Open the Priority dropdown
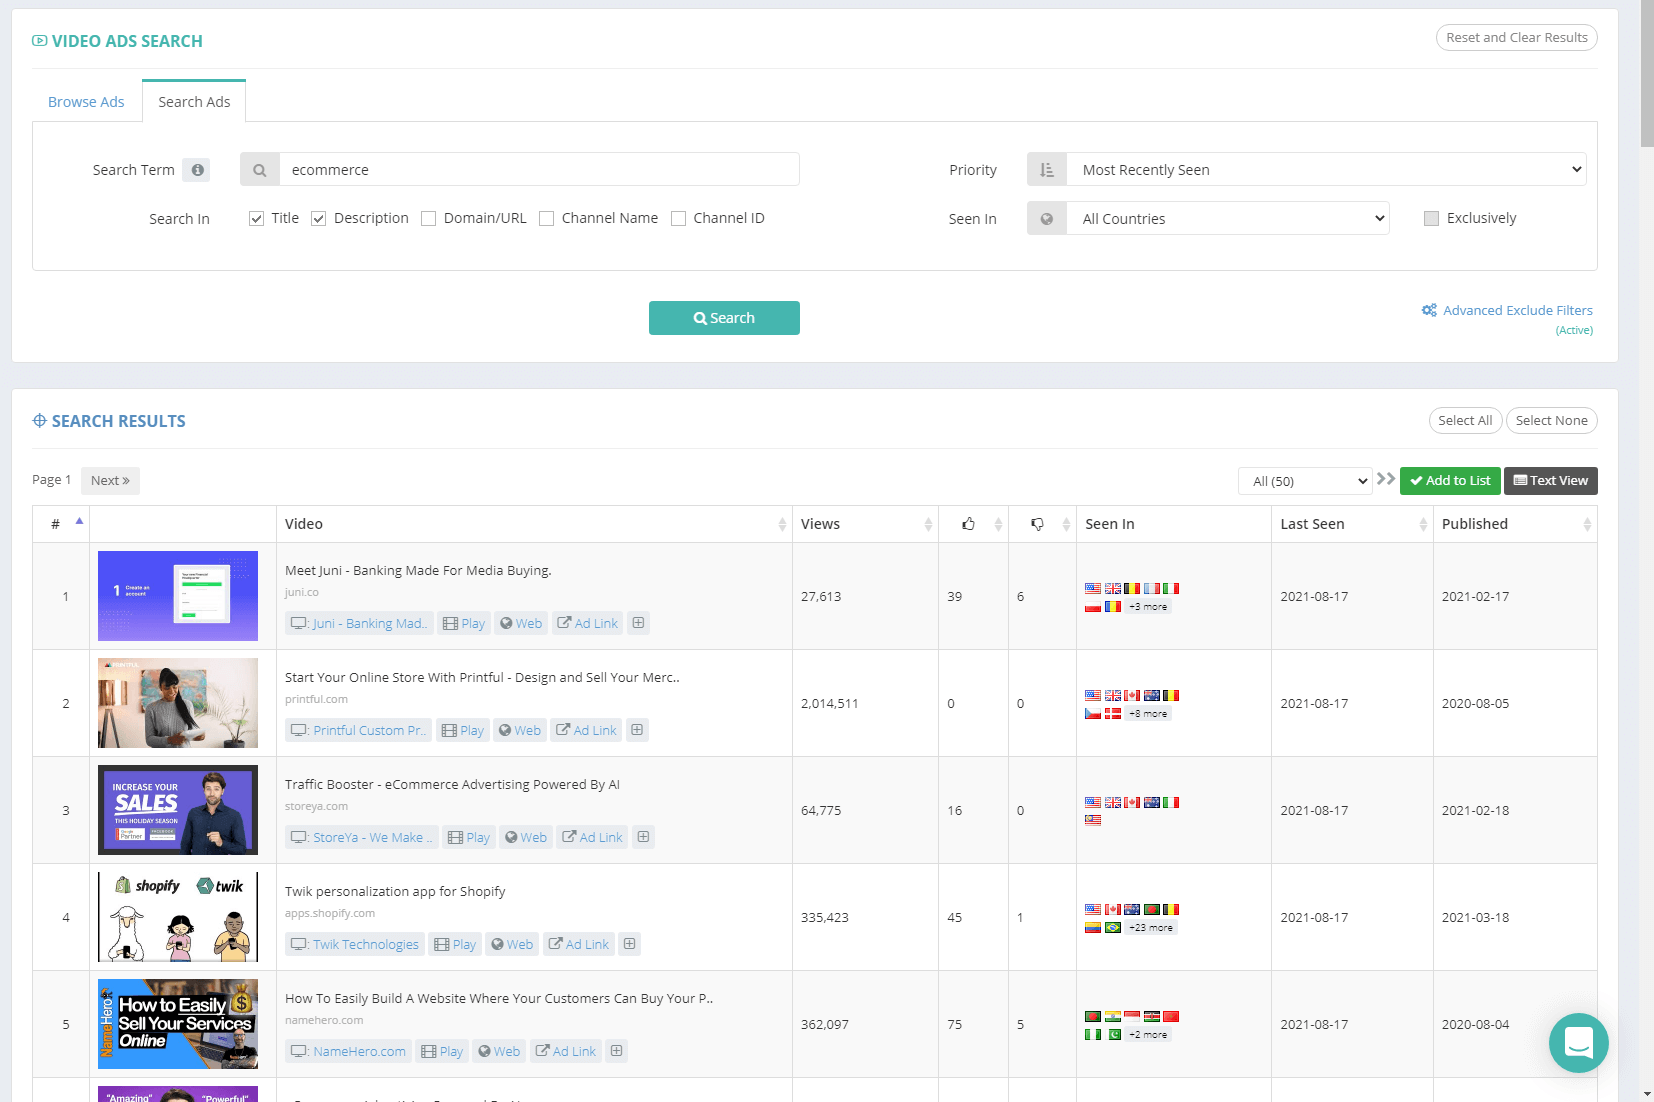The image size is (1654, 1102). [1325, 170]
